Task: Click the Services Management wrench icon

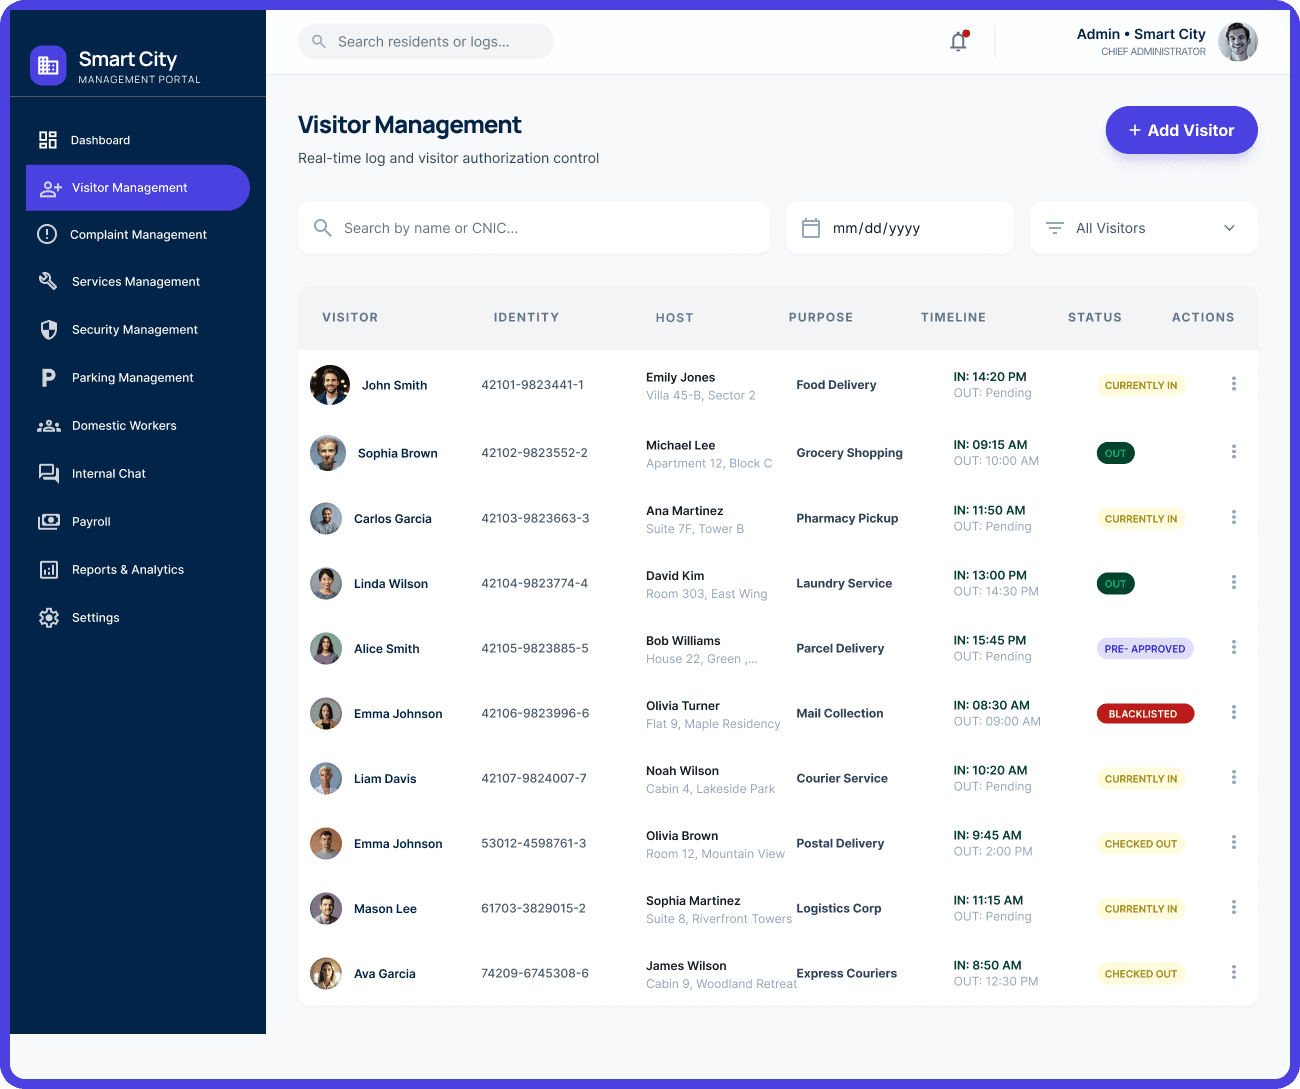Action: pyautogui.click(x=48, y=281)
